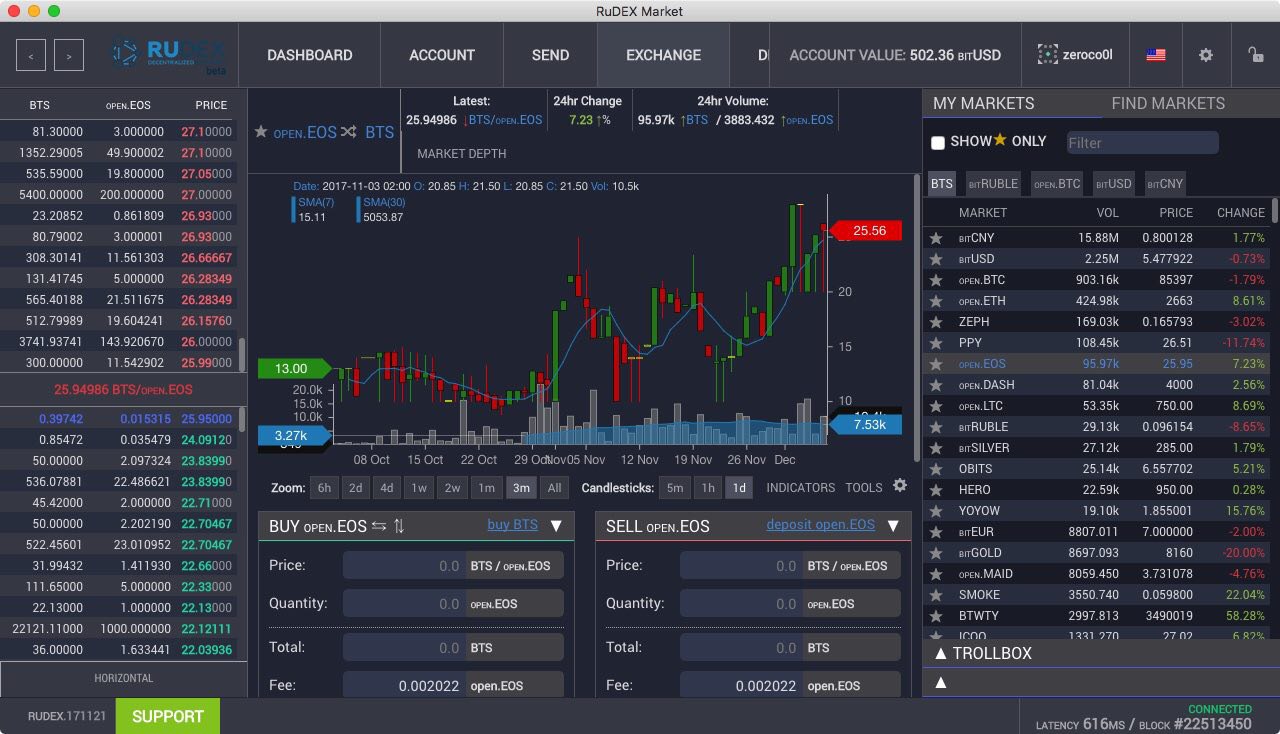Screen dimensions: 1280x734
Task: Star the open.LTC market row
Action: 936,406
